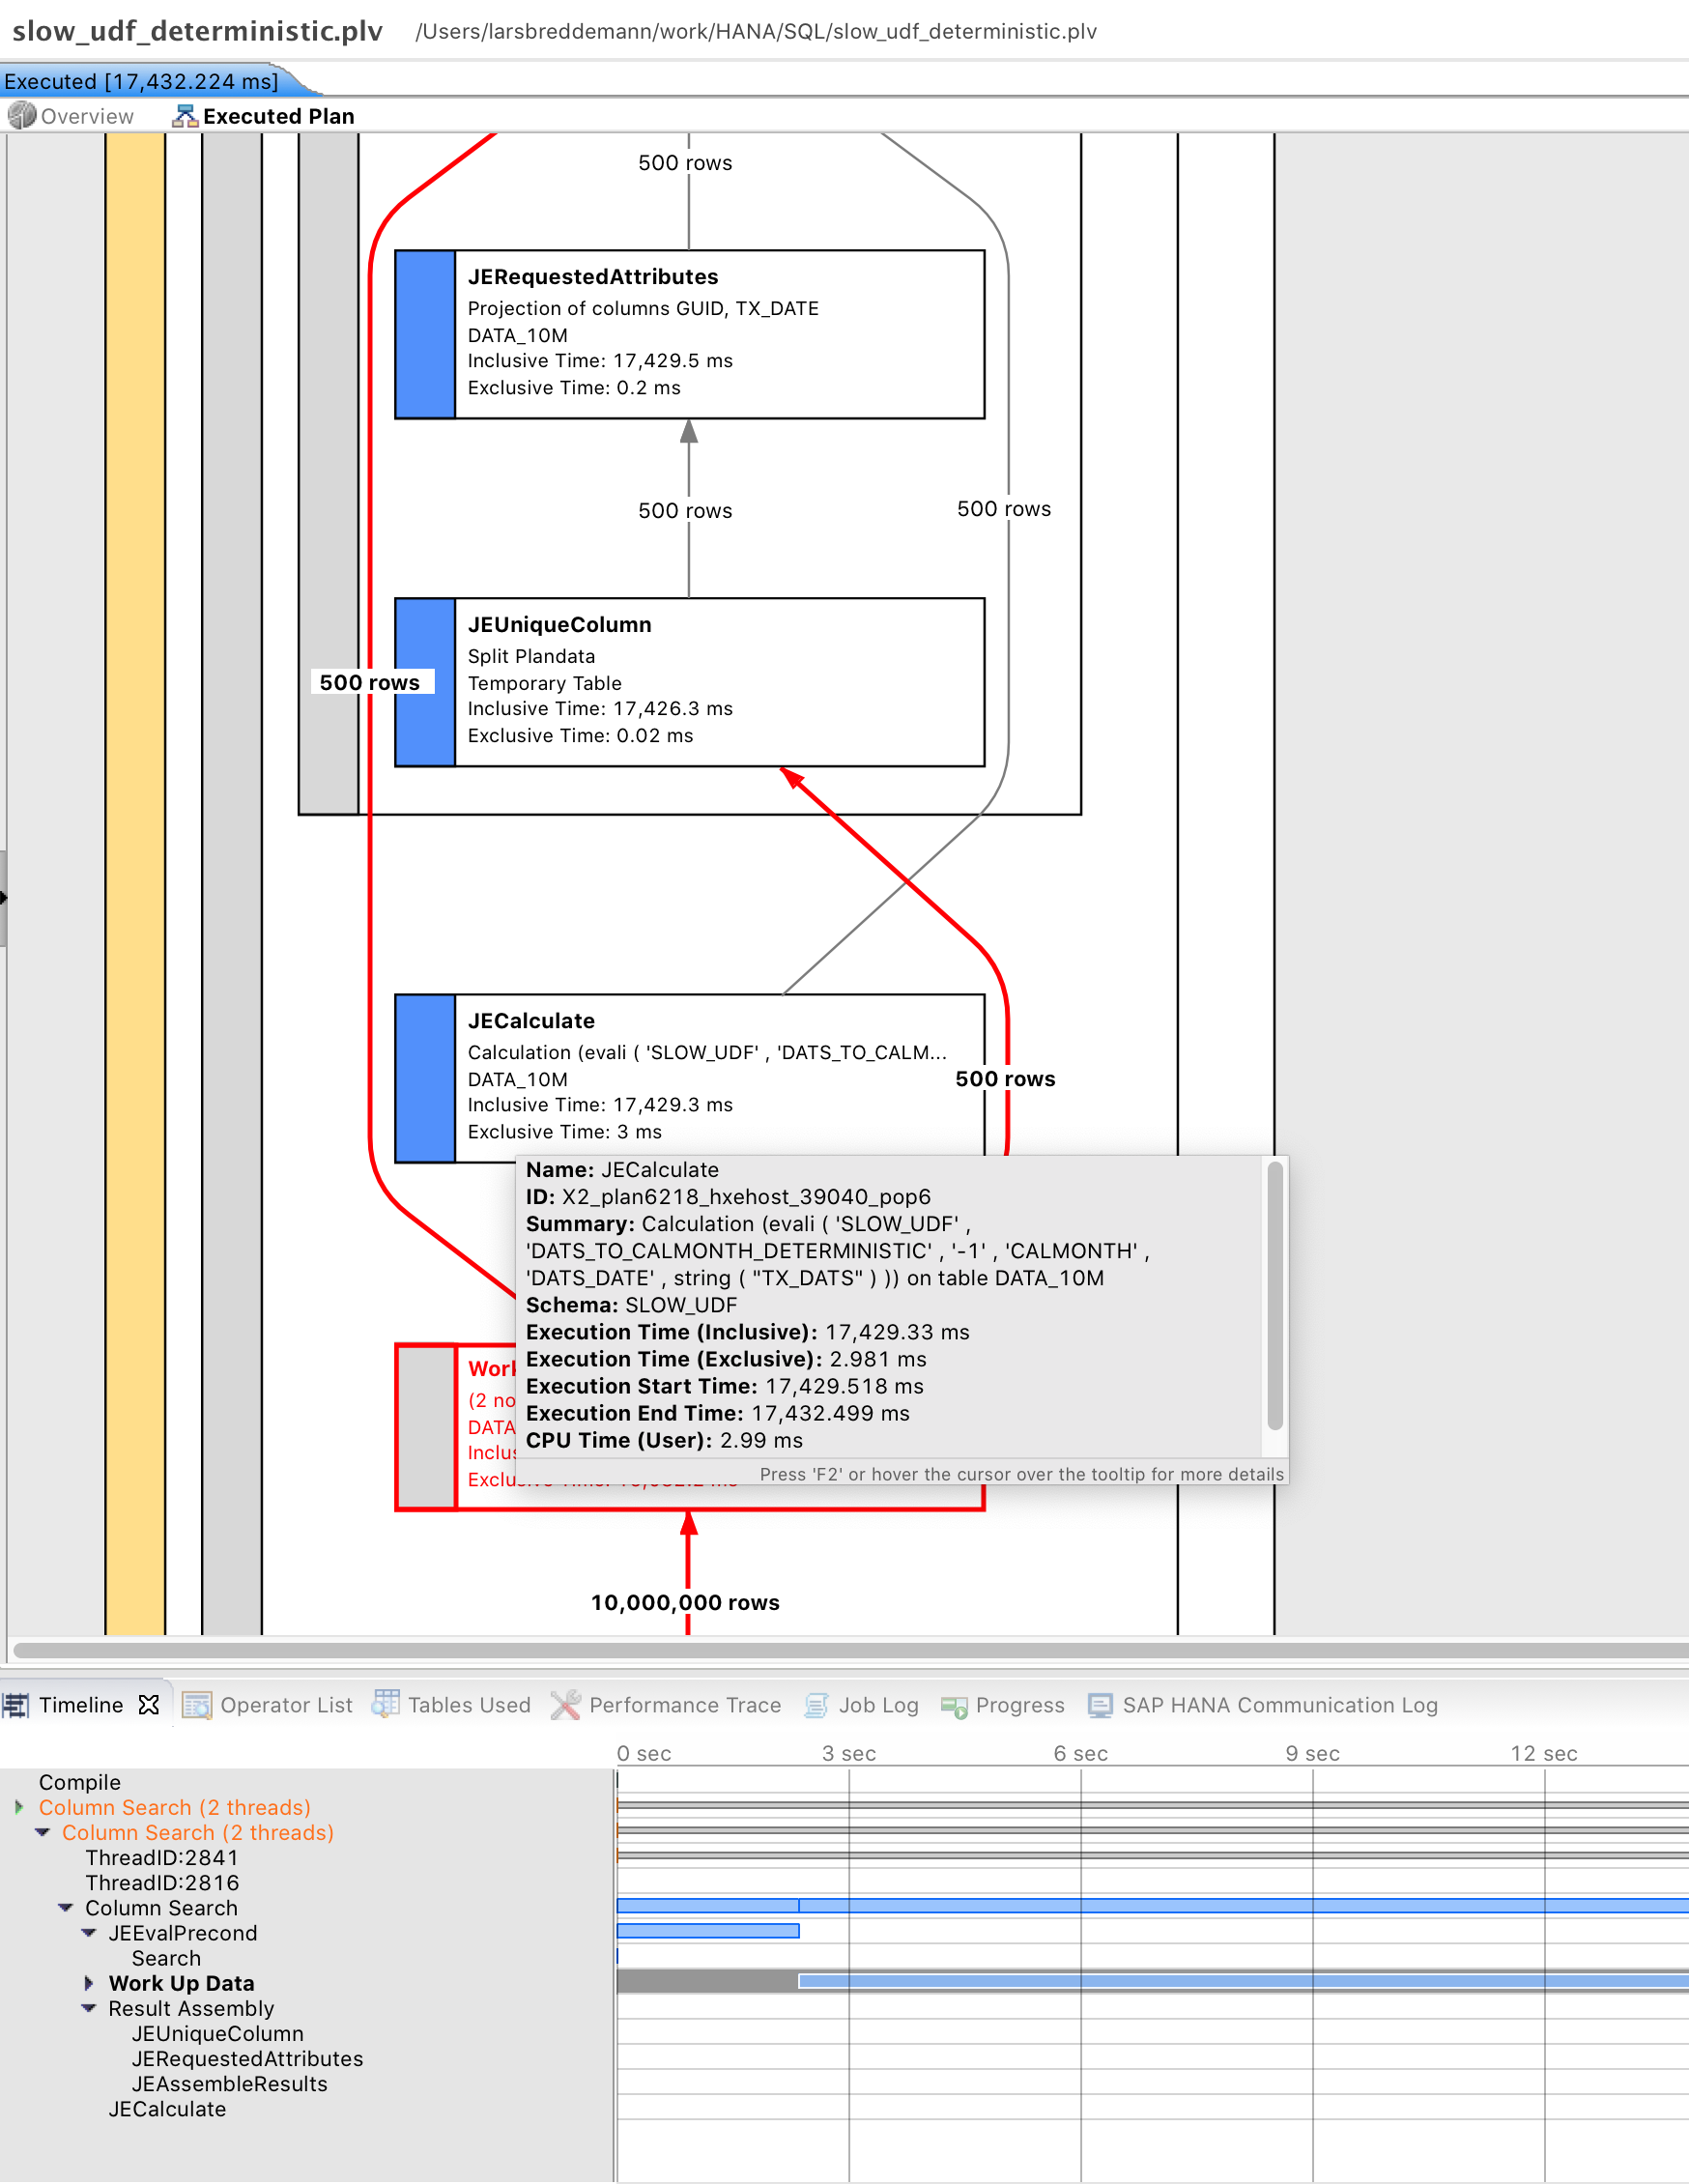Collapse the JEEvalPrecond tree node
This screenshot has width=1689, height=2184.
tap(89, 1932)
